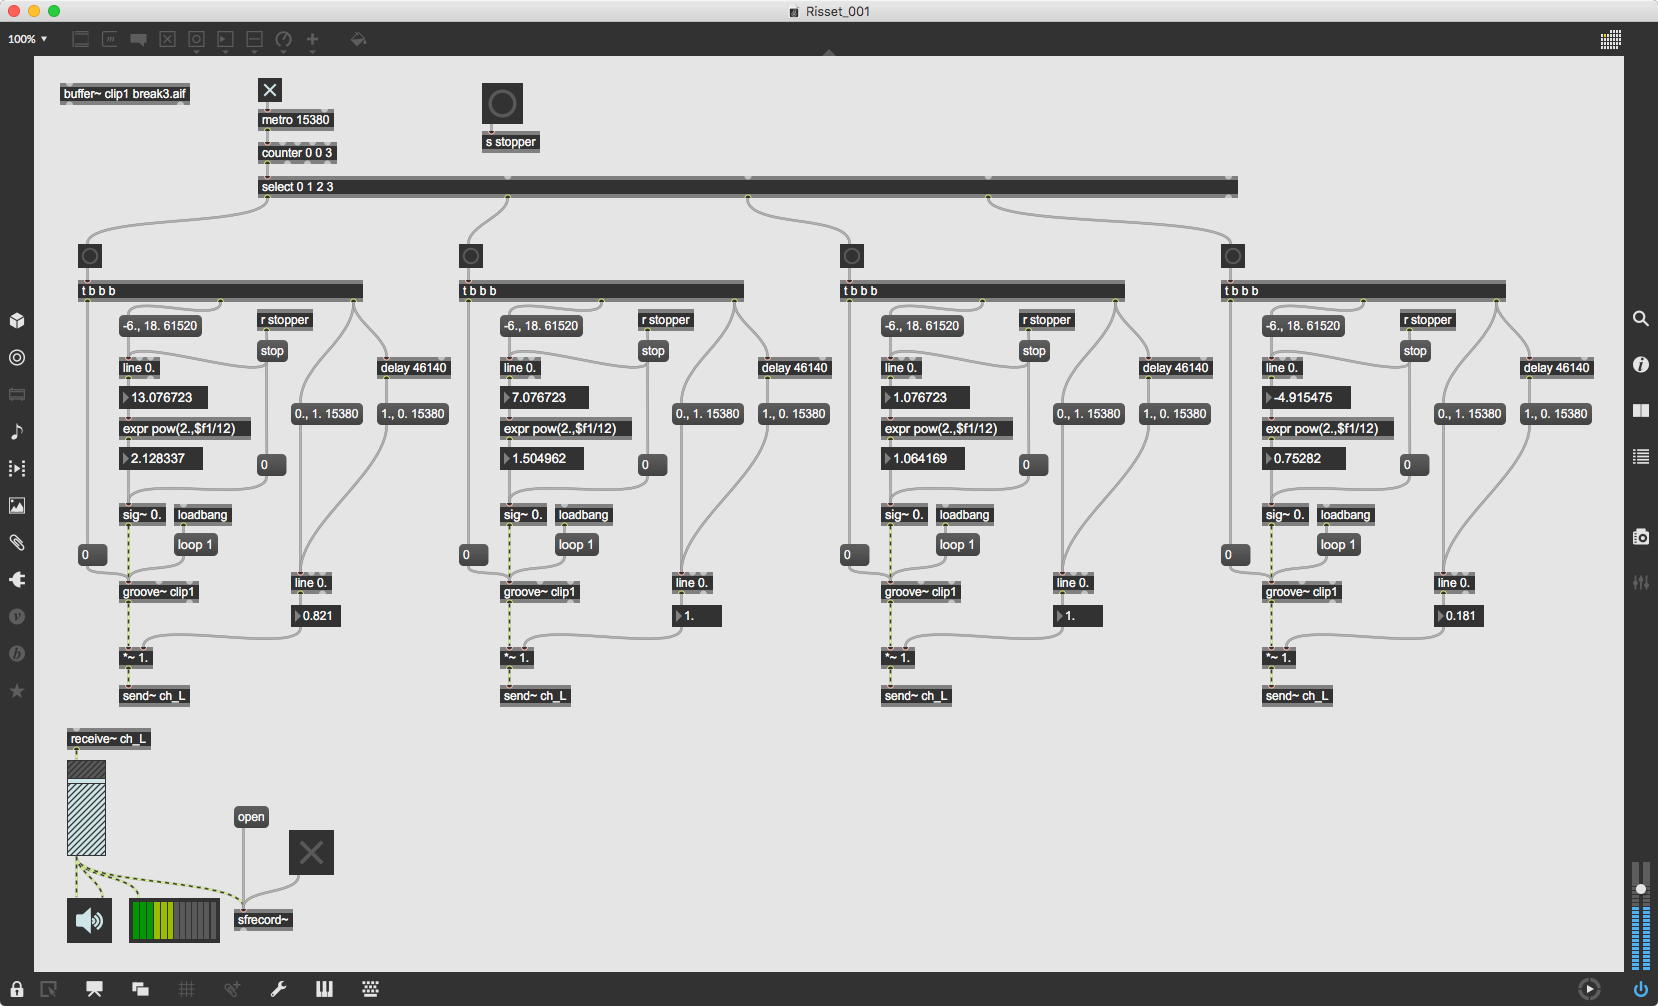The image size is (1658, 1006).
Task: Click the -6., 18. 61520 message above 7.076723
Action: (x=541, y=326)
